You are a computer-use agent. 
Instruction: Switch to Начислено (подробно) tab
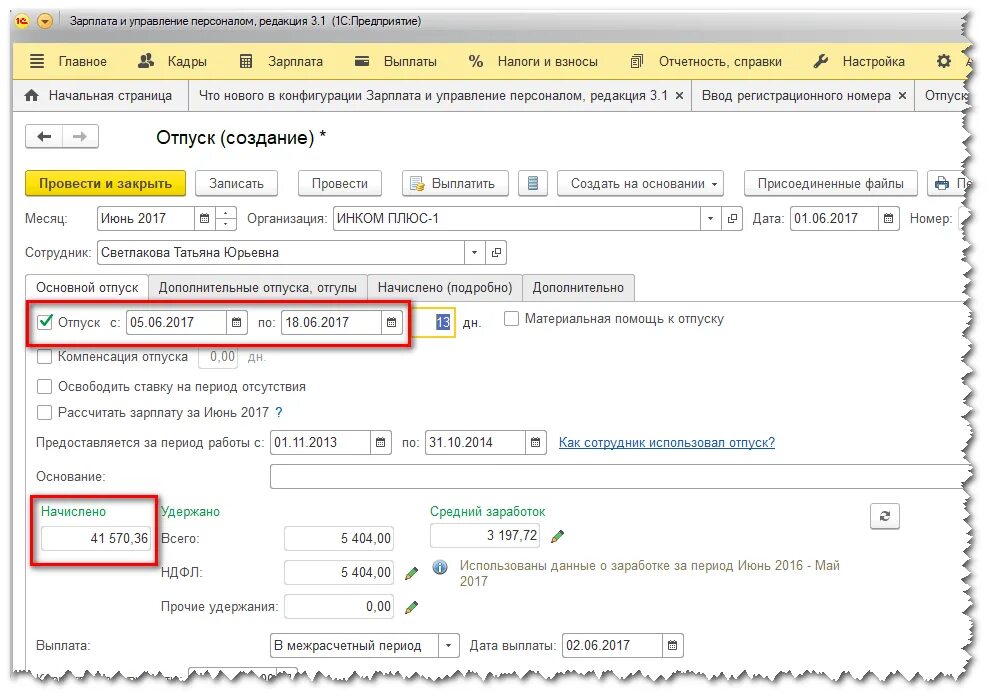pyautogui.click(x=444, y=287)
